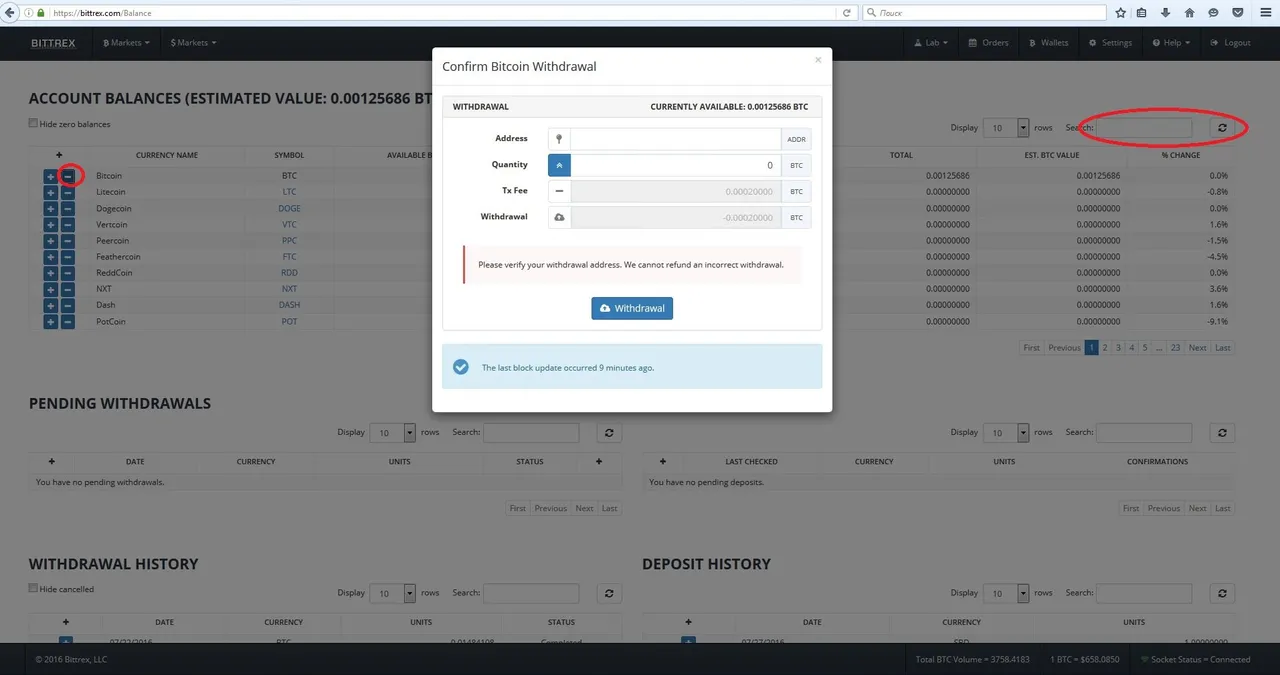Screen dimensions: 1280x675
Task: Expand the Lab dropdown menu
Action: tap(931, 43)
